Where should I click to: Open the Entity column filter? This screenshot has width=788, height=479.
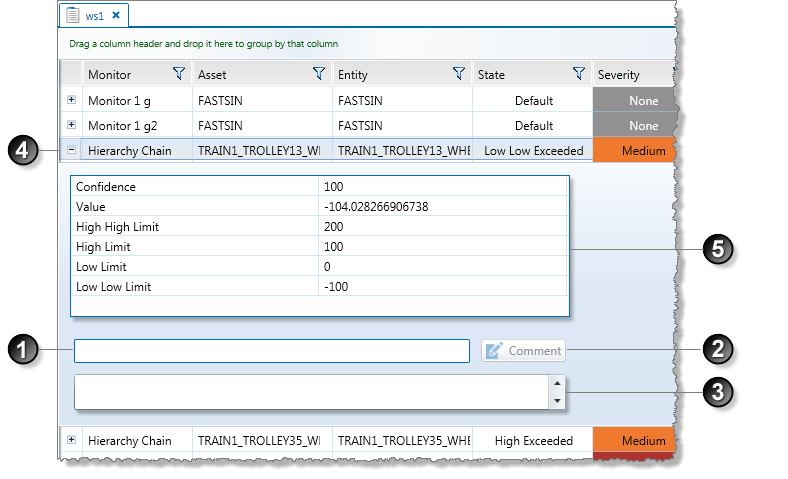pyautogui.click(x=458, y=74)
